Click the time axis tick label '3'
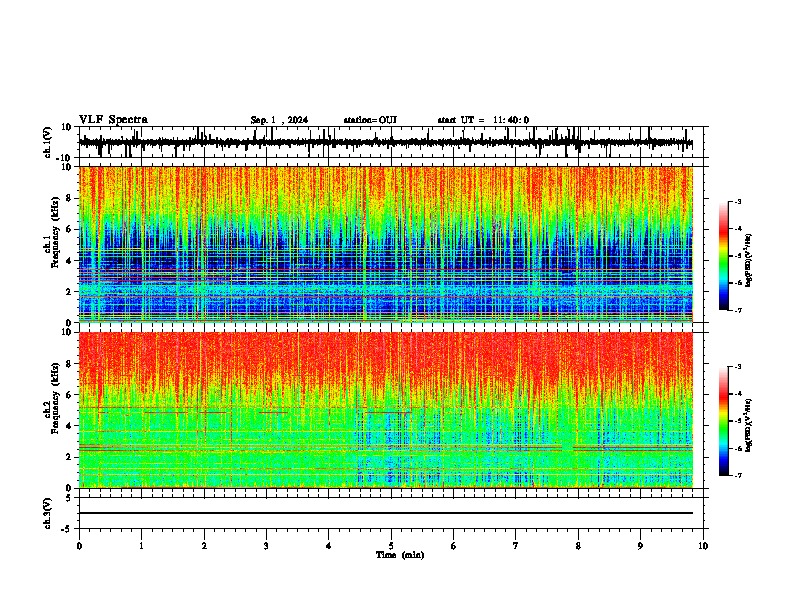The image size is (792, 612). (266, 546)
